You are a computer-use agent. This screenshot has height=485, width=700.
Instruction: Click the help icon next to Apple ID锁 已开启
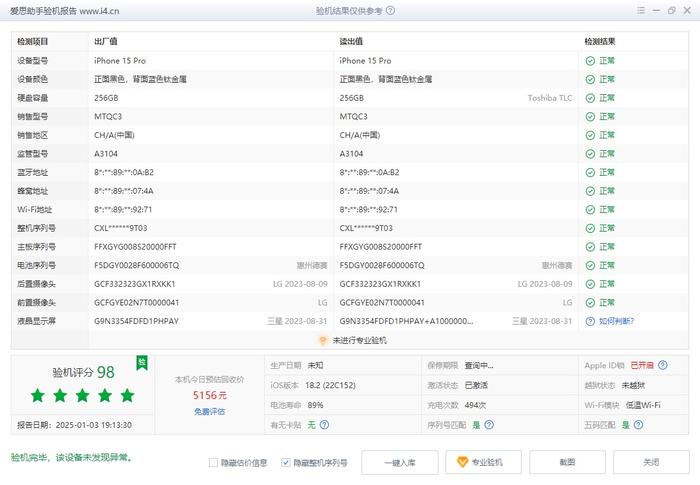click(663, 365)
